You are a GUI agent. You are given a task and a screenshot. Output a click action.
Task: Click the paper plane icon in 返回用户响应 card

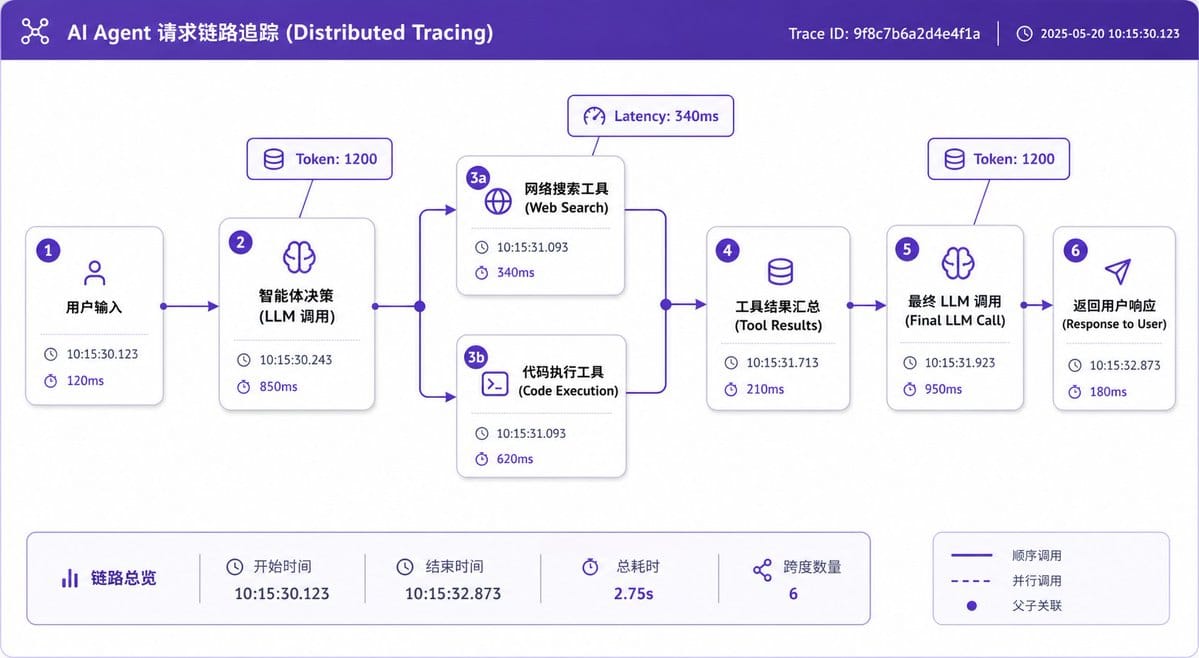pyautogui.click(x=1117, y=271)
